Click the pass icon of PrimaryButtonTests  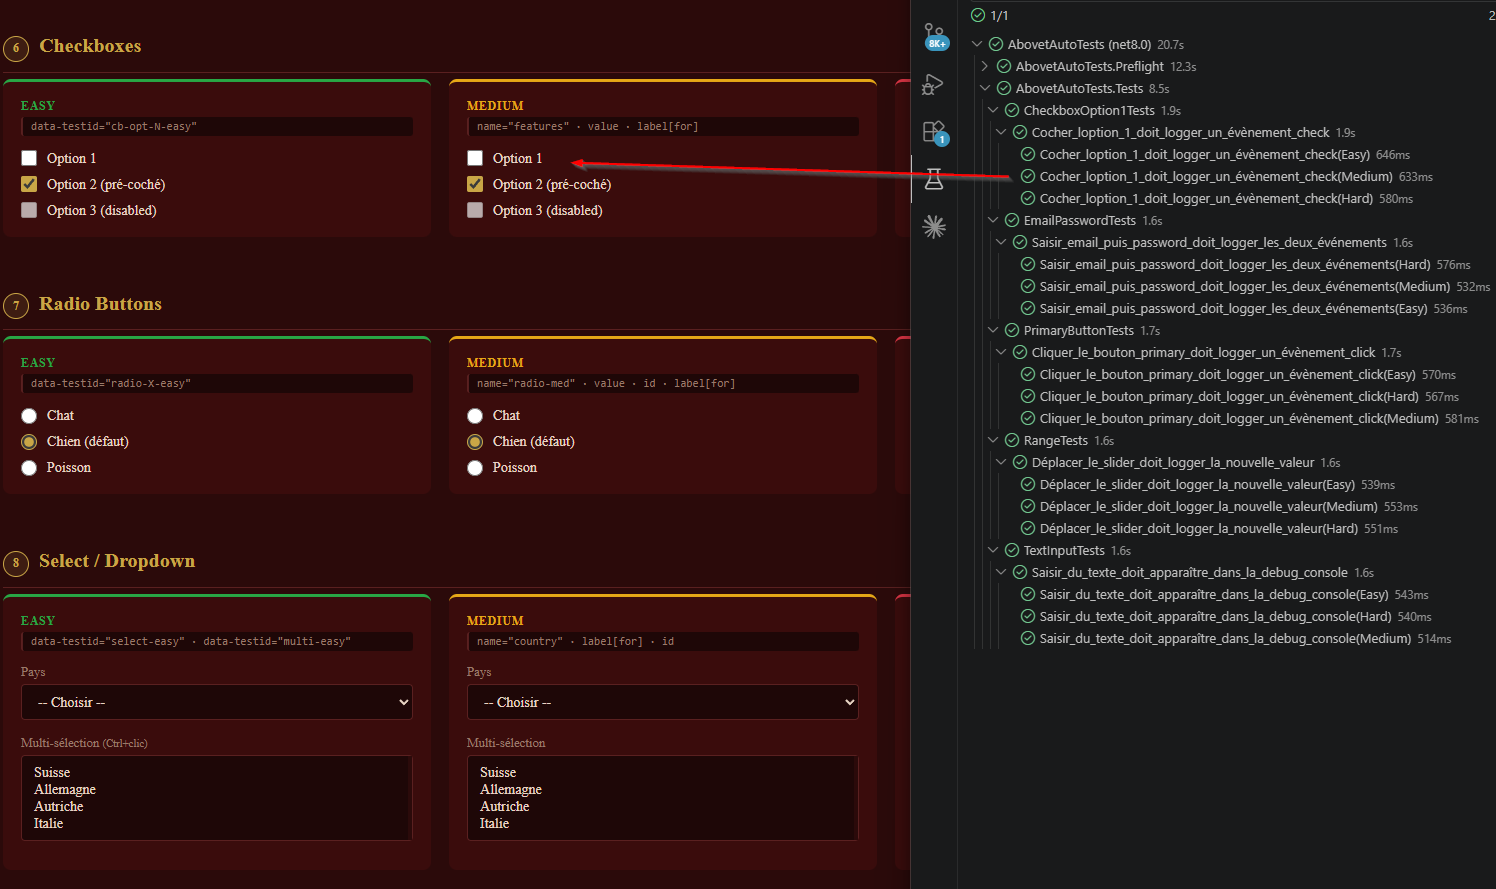pos(1012,330)
